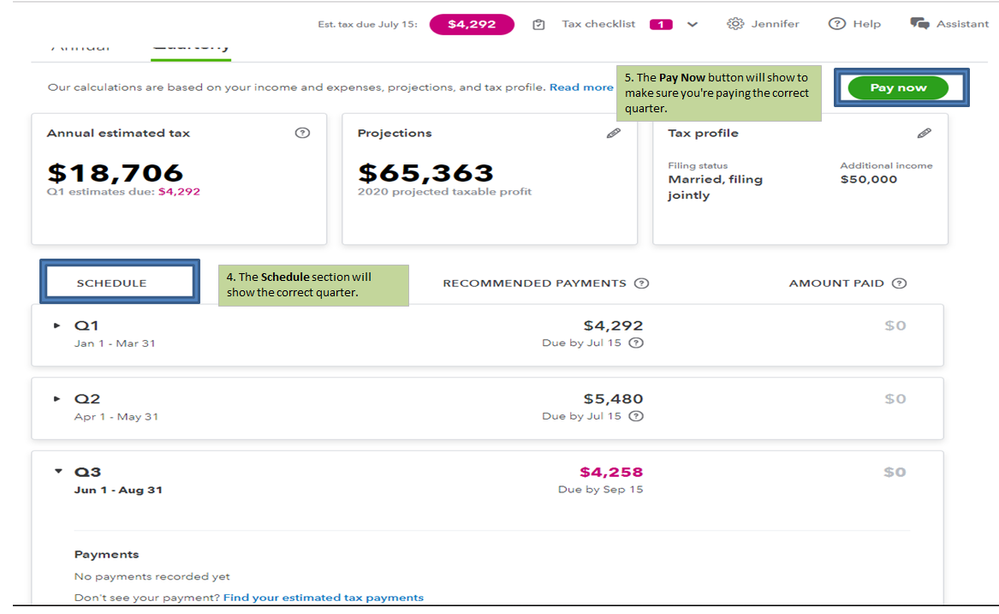Expand the Q2 schedule row
This screenshot has width=999, height=614.
pos(57,399)
